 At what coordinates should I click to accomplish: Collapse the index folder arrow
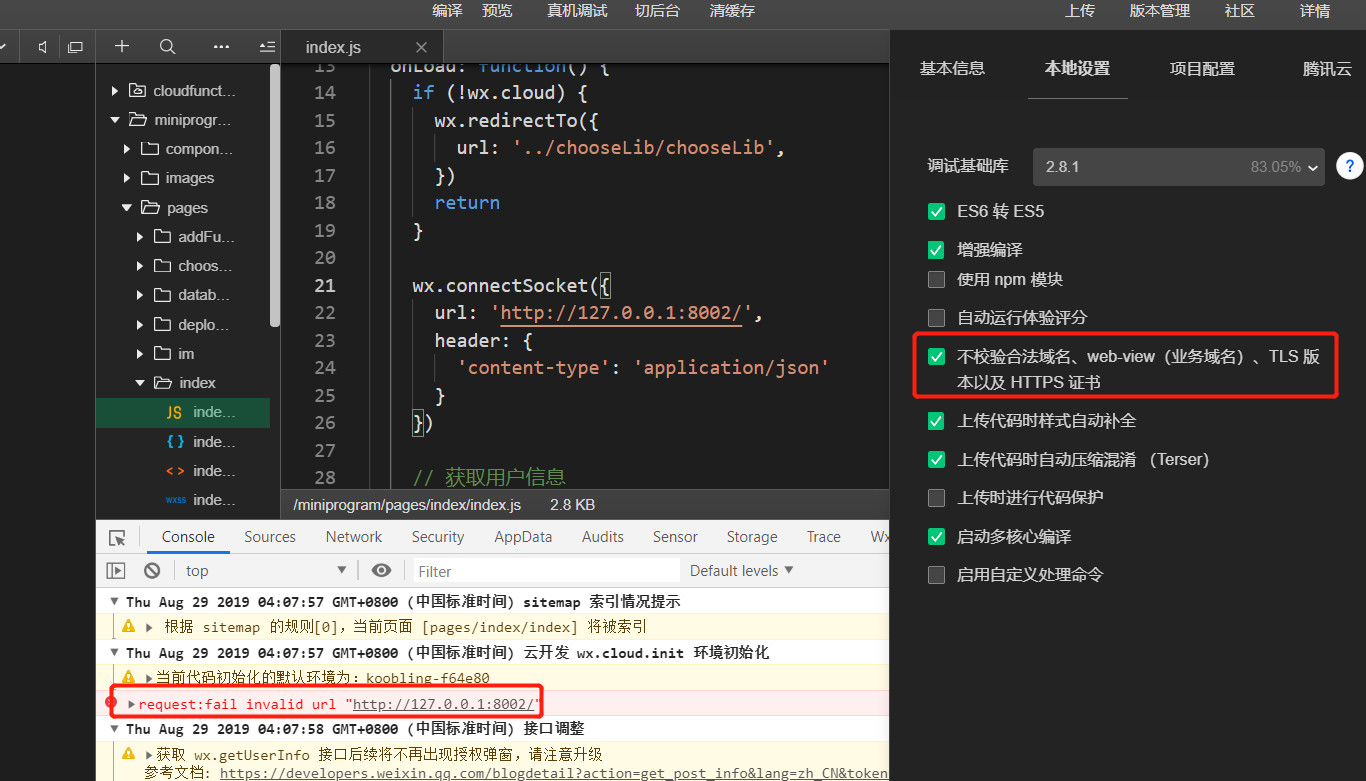[140, 383]
